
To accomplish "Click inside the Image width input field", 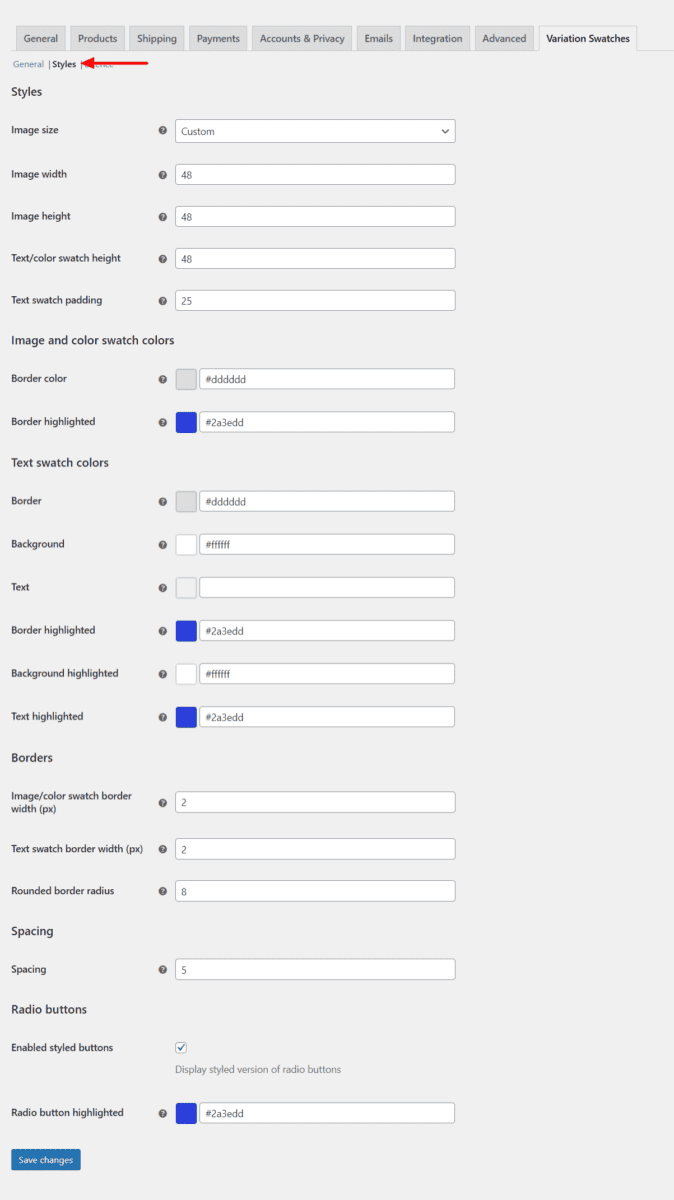I will point(314,174).
